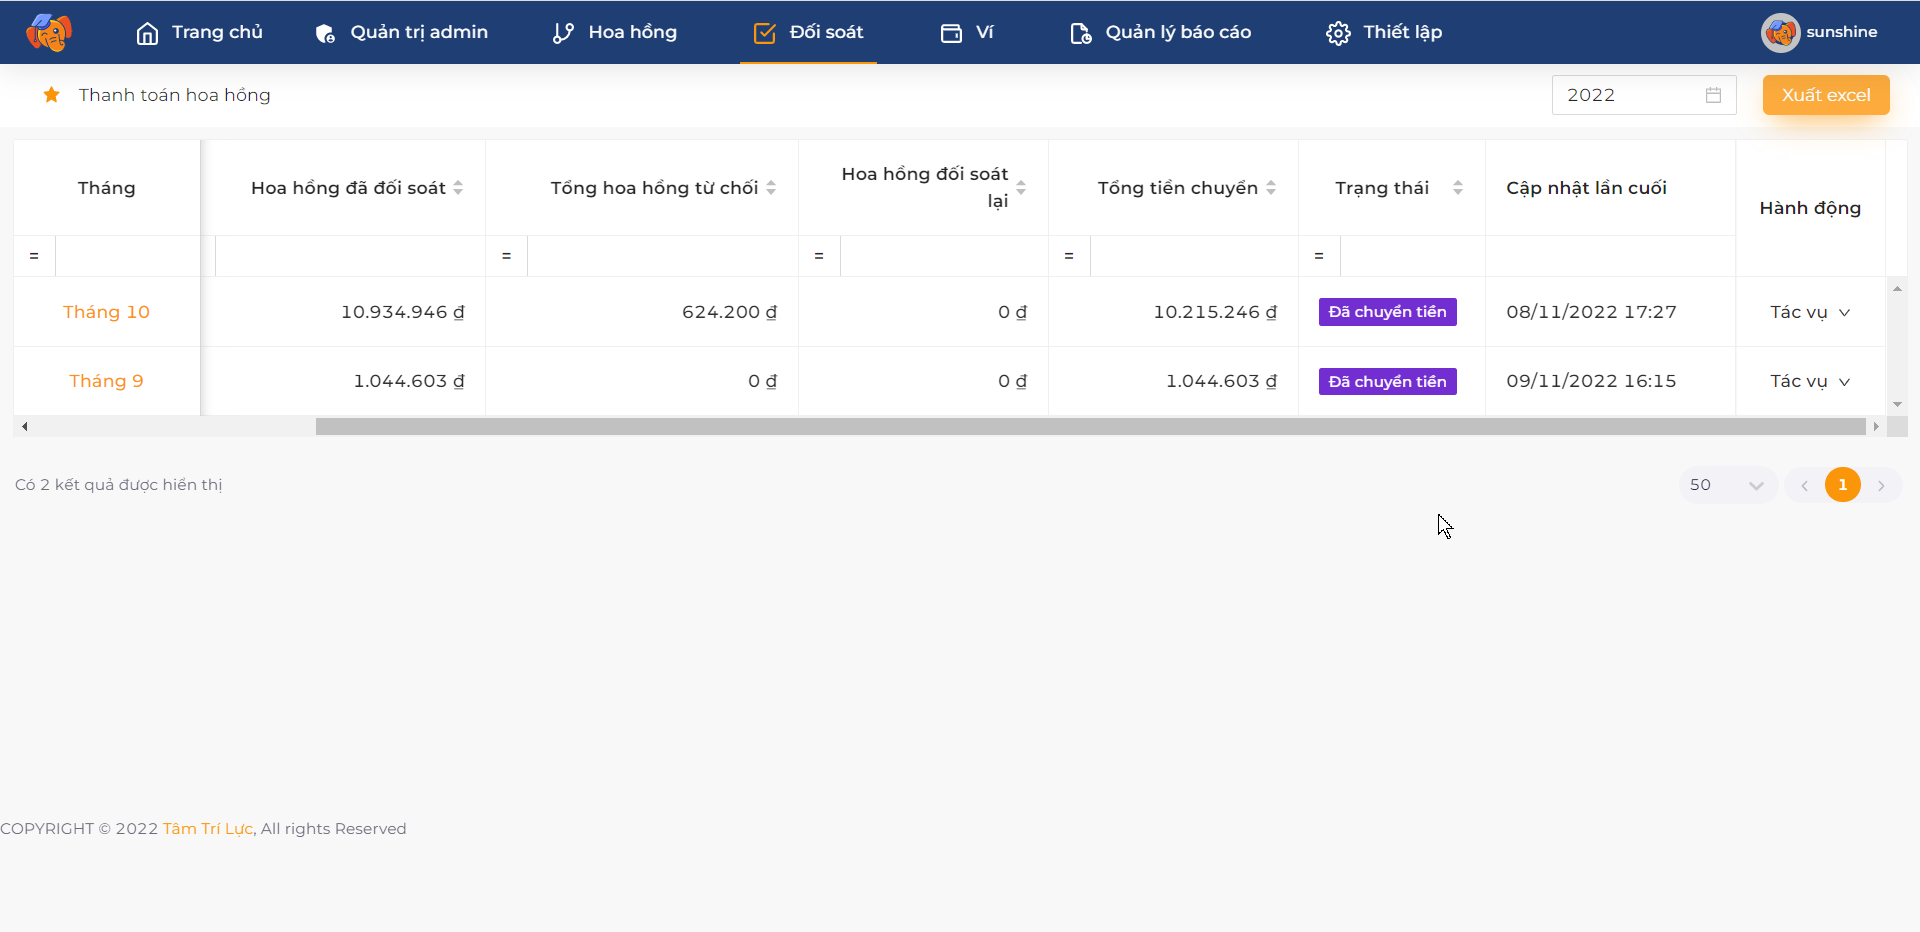Open filter operator for Tổng hoa hồng từ chối
Screen dimensions: 1920x932
click(506, 256)
